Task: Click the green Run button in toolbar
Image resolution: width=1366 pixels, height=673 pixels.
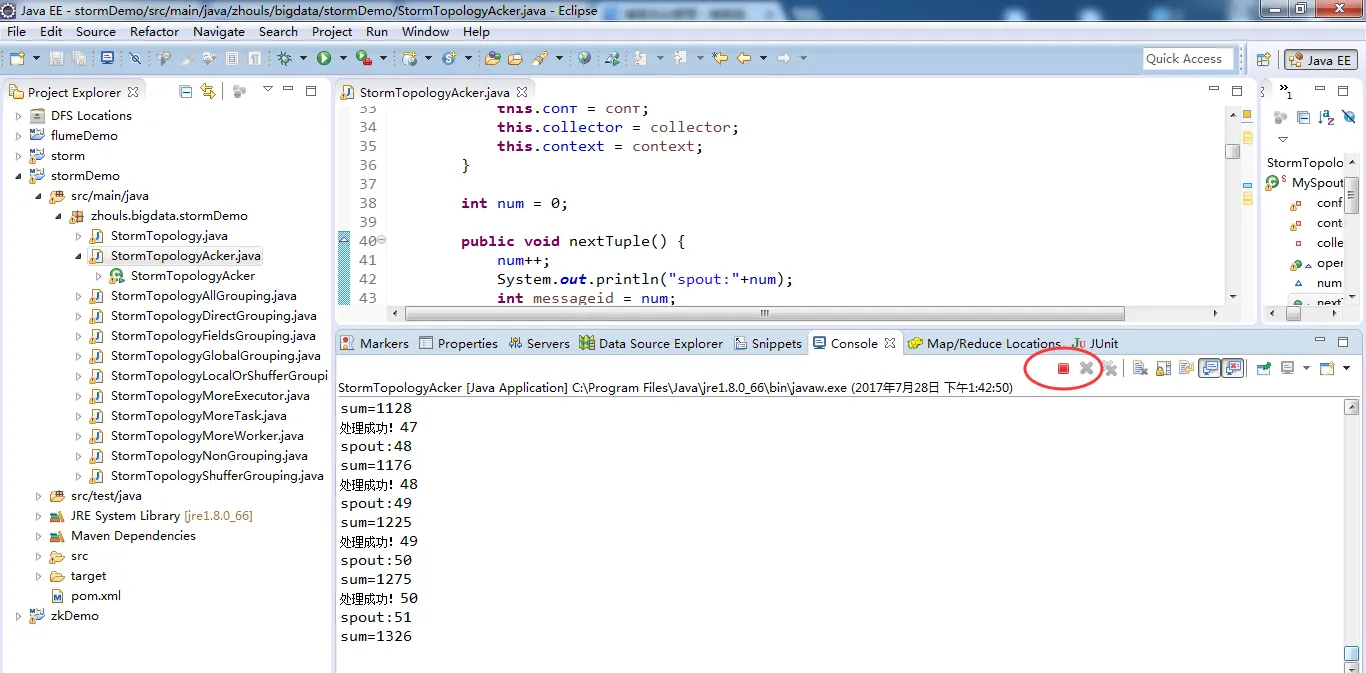Action: pos(324,58)
